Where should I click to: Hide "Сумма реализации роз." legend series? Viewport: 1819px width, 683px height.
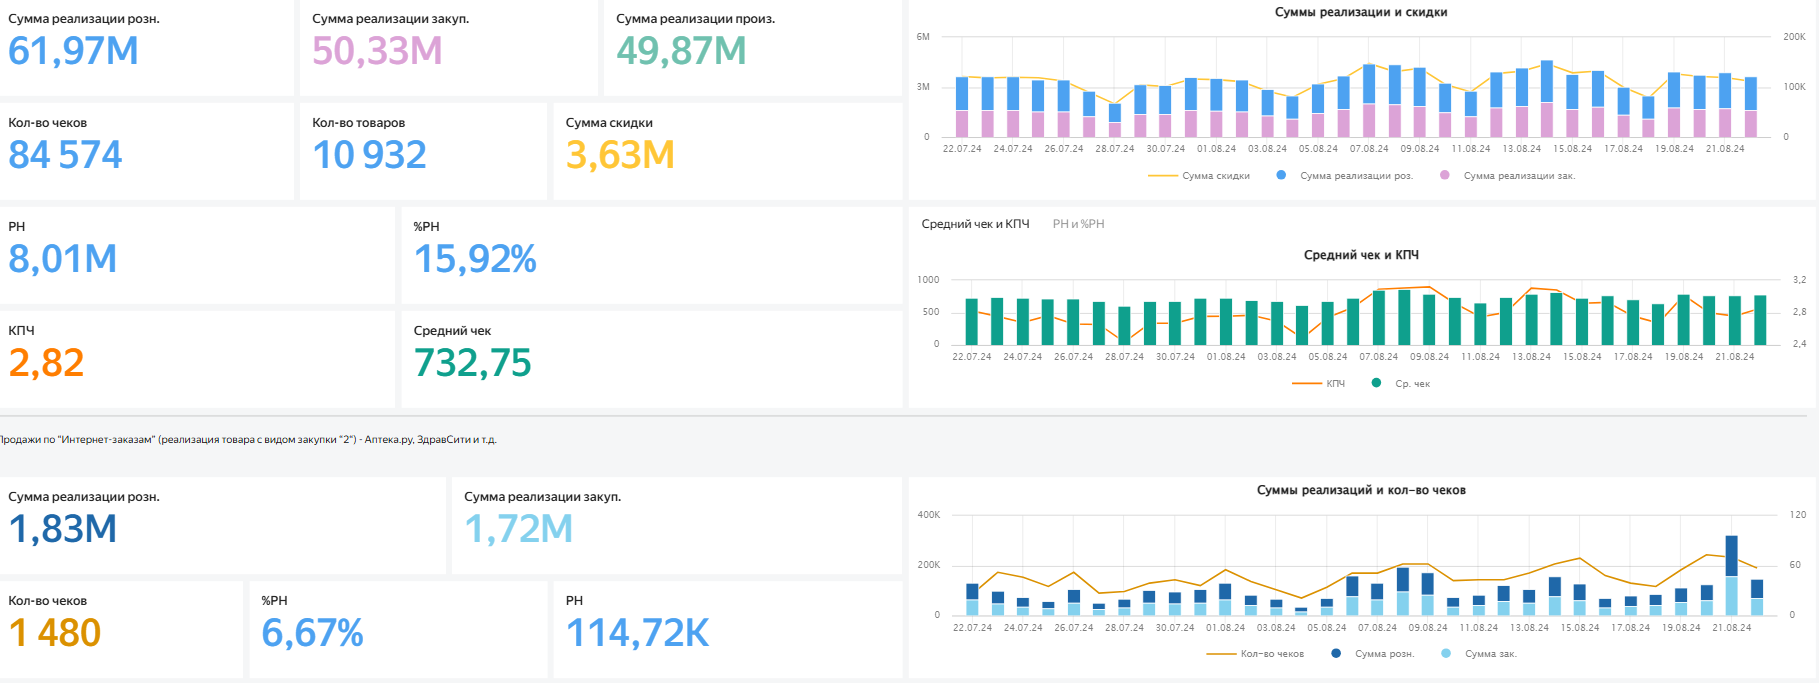(x=1355, y=176)
